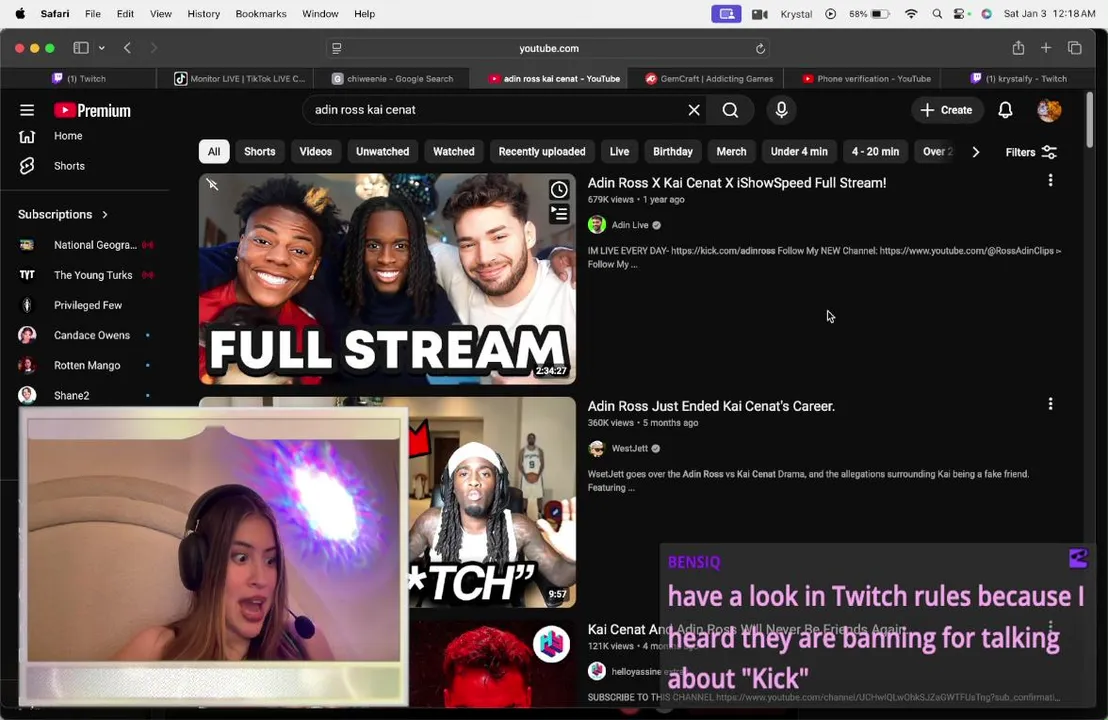Screen dimensions: 1108x720
Task: Open more options for the iShowSpeed Full Stream video
Action: pyautogui.click(x=1050, y=181)
